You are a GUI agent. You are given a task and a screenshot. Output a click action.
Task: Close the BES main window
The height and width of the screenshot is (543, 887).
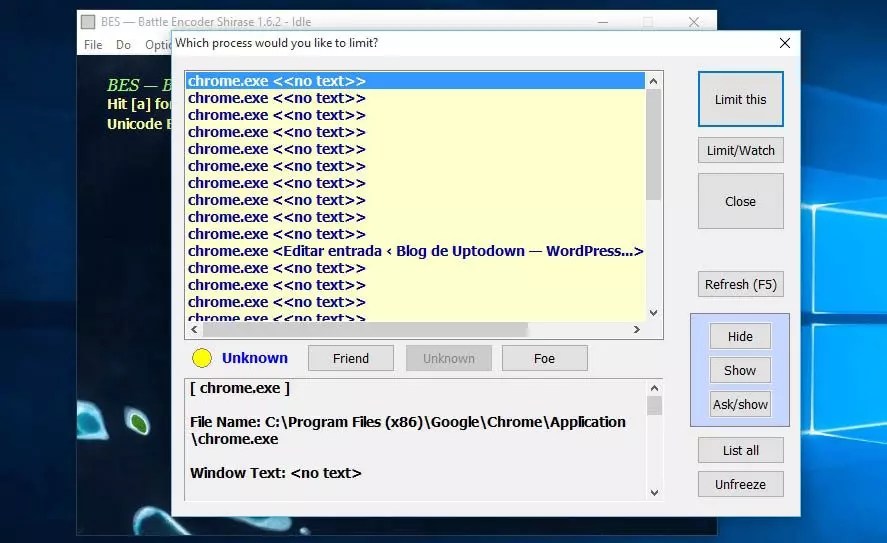click(x=694, y=22)
